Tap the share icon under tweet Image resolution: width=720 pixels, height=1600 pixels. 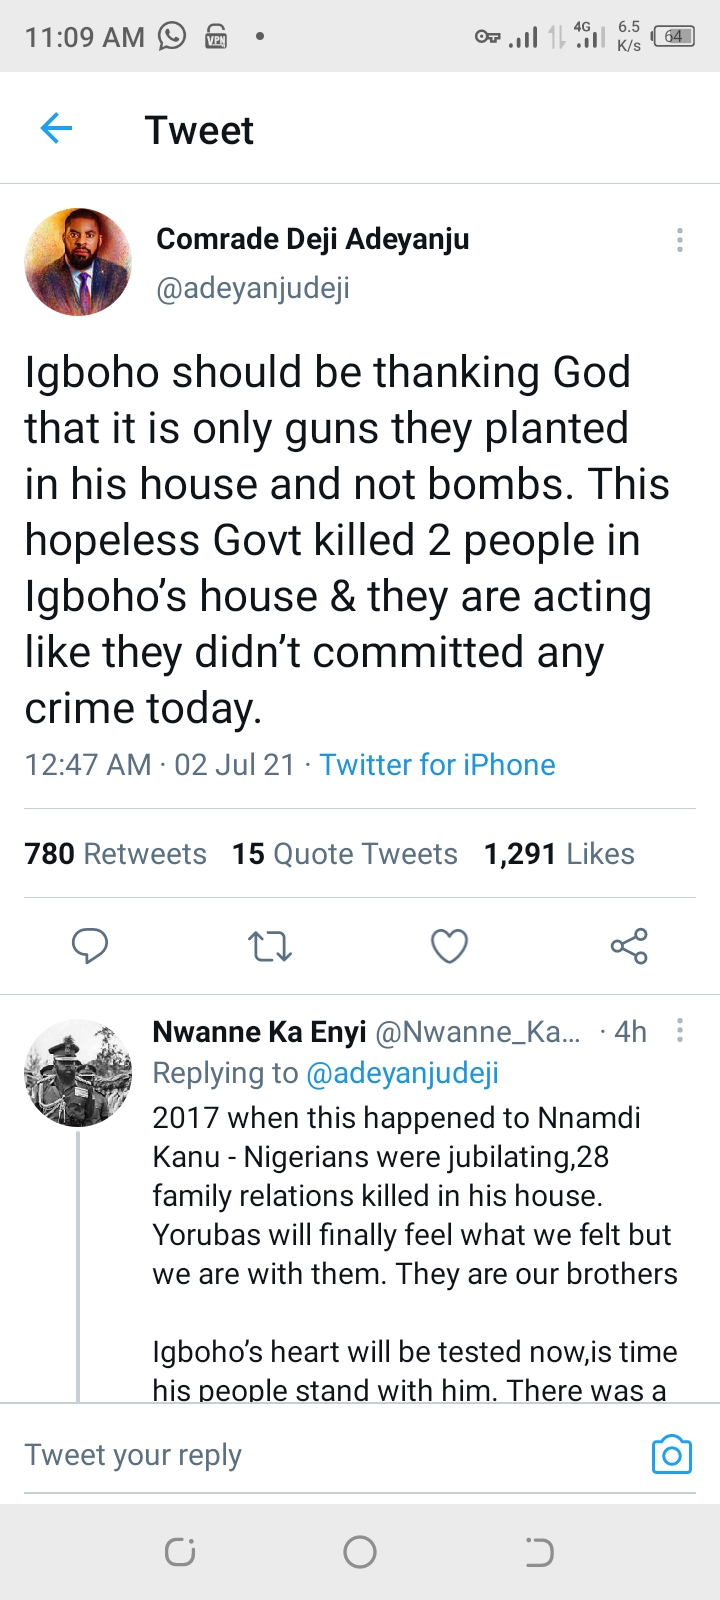629,945
